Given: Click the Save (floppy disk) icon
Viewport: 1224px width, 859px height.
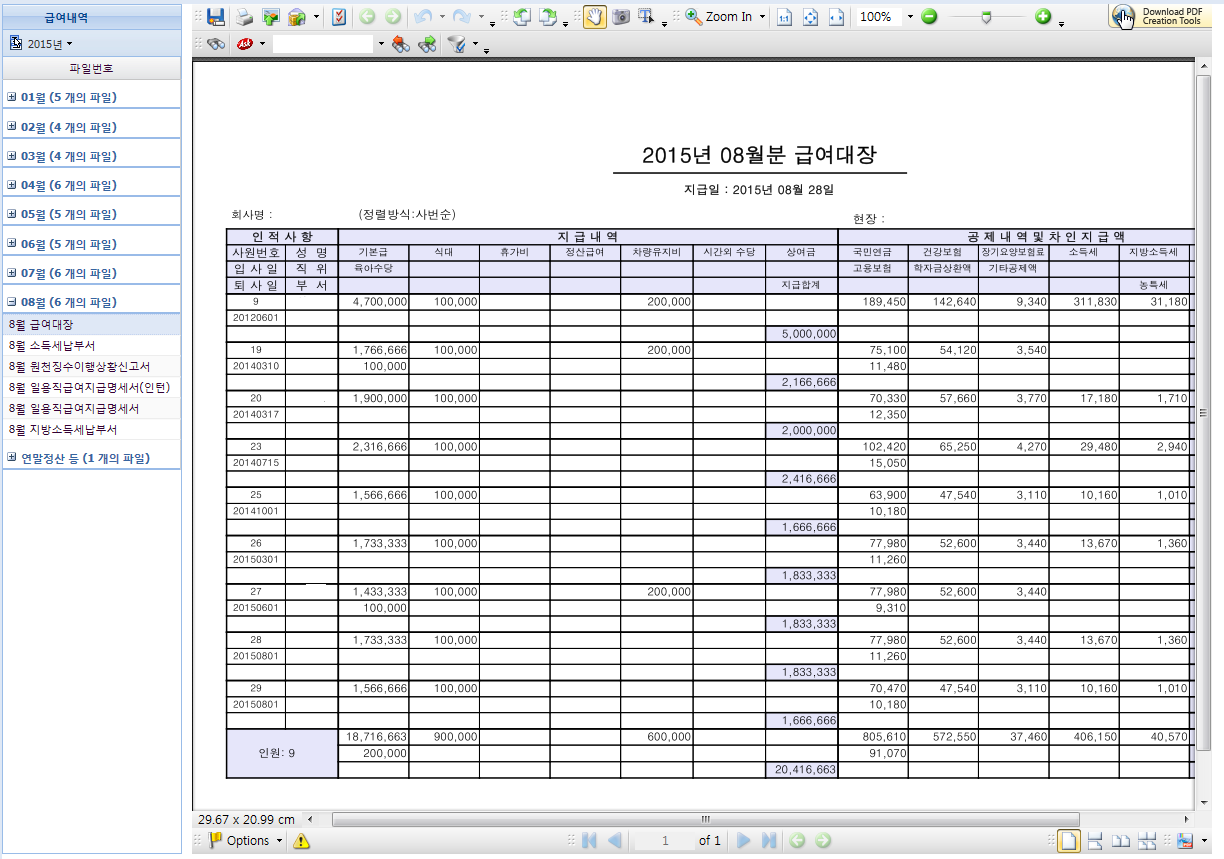Looking at the screenshot, I should 216,17.
